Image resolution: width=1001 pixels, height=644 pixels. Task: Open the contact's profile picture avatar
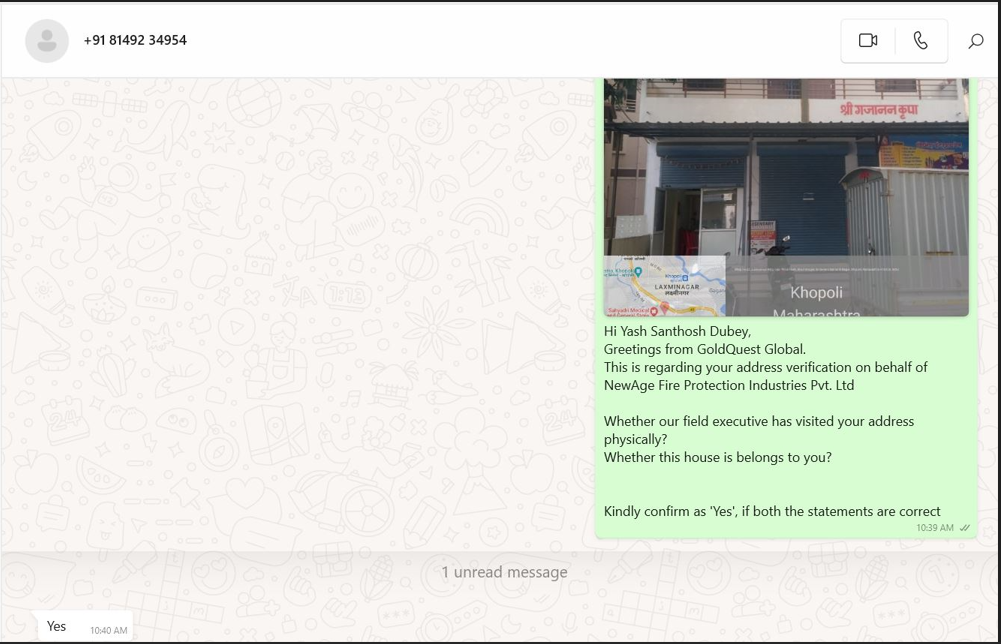point(47,41)
